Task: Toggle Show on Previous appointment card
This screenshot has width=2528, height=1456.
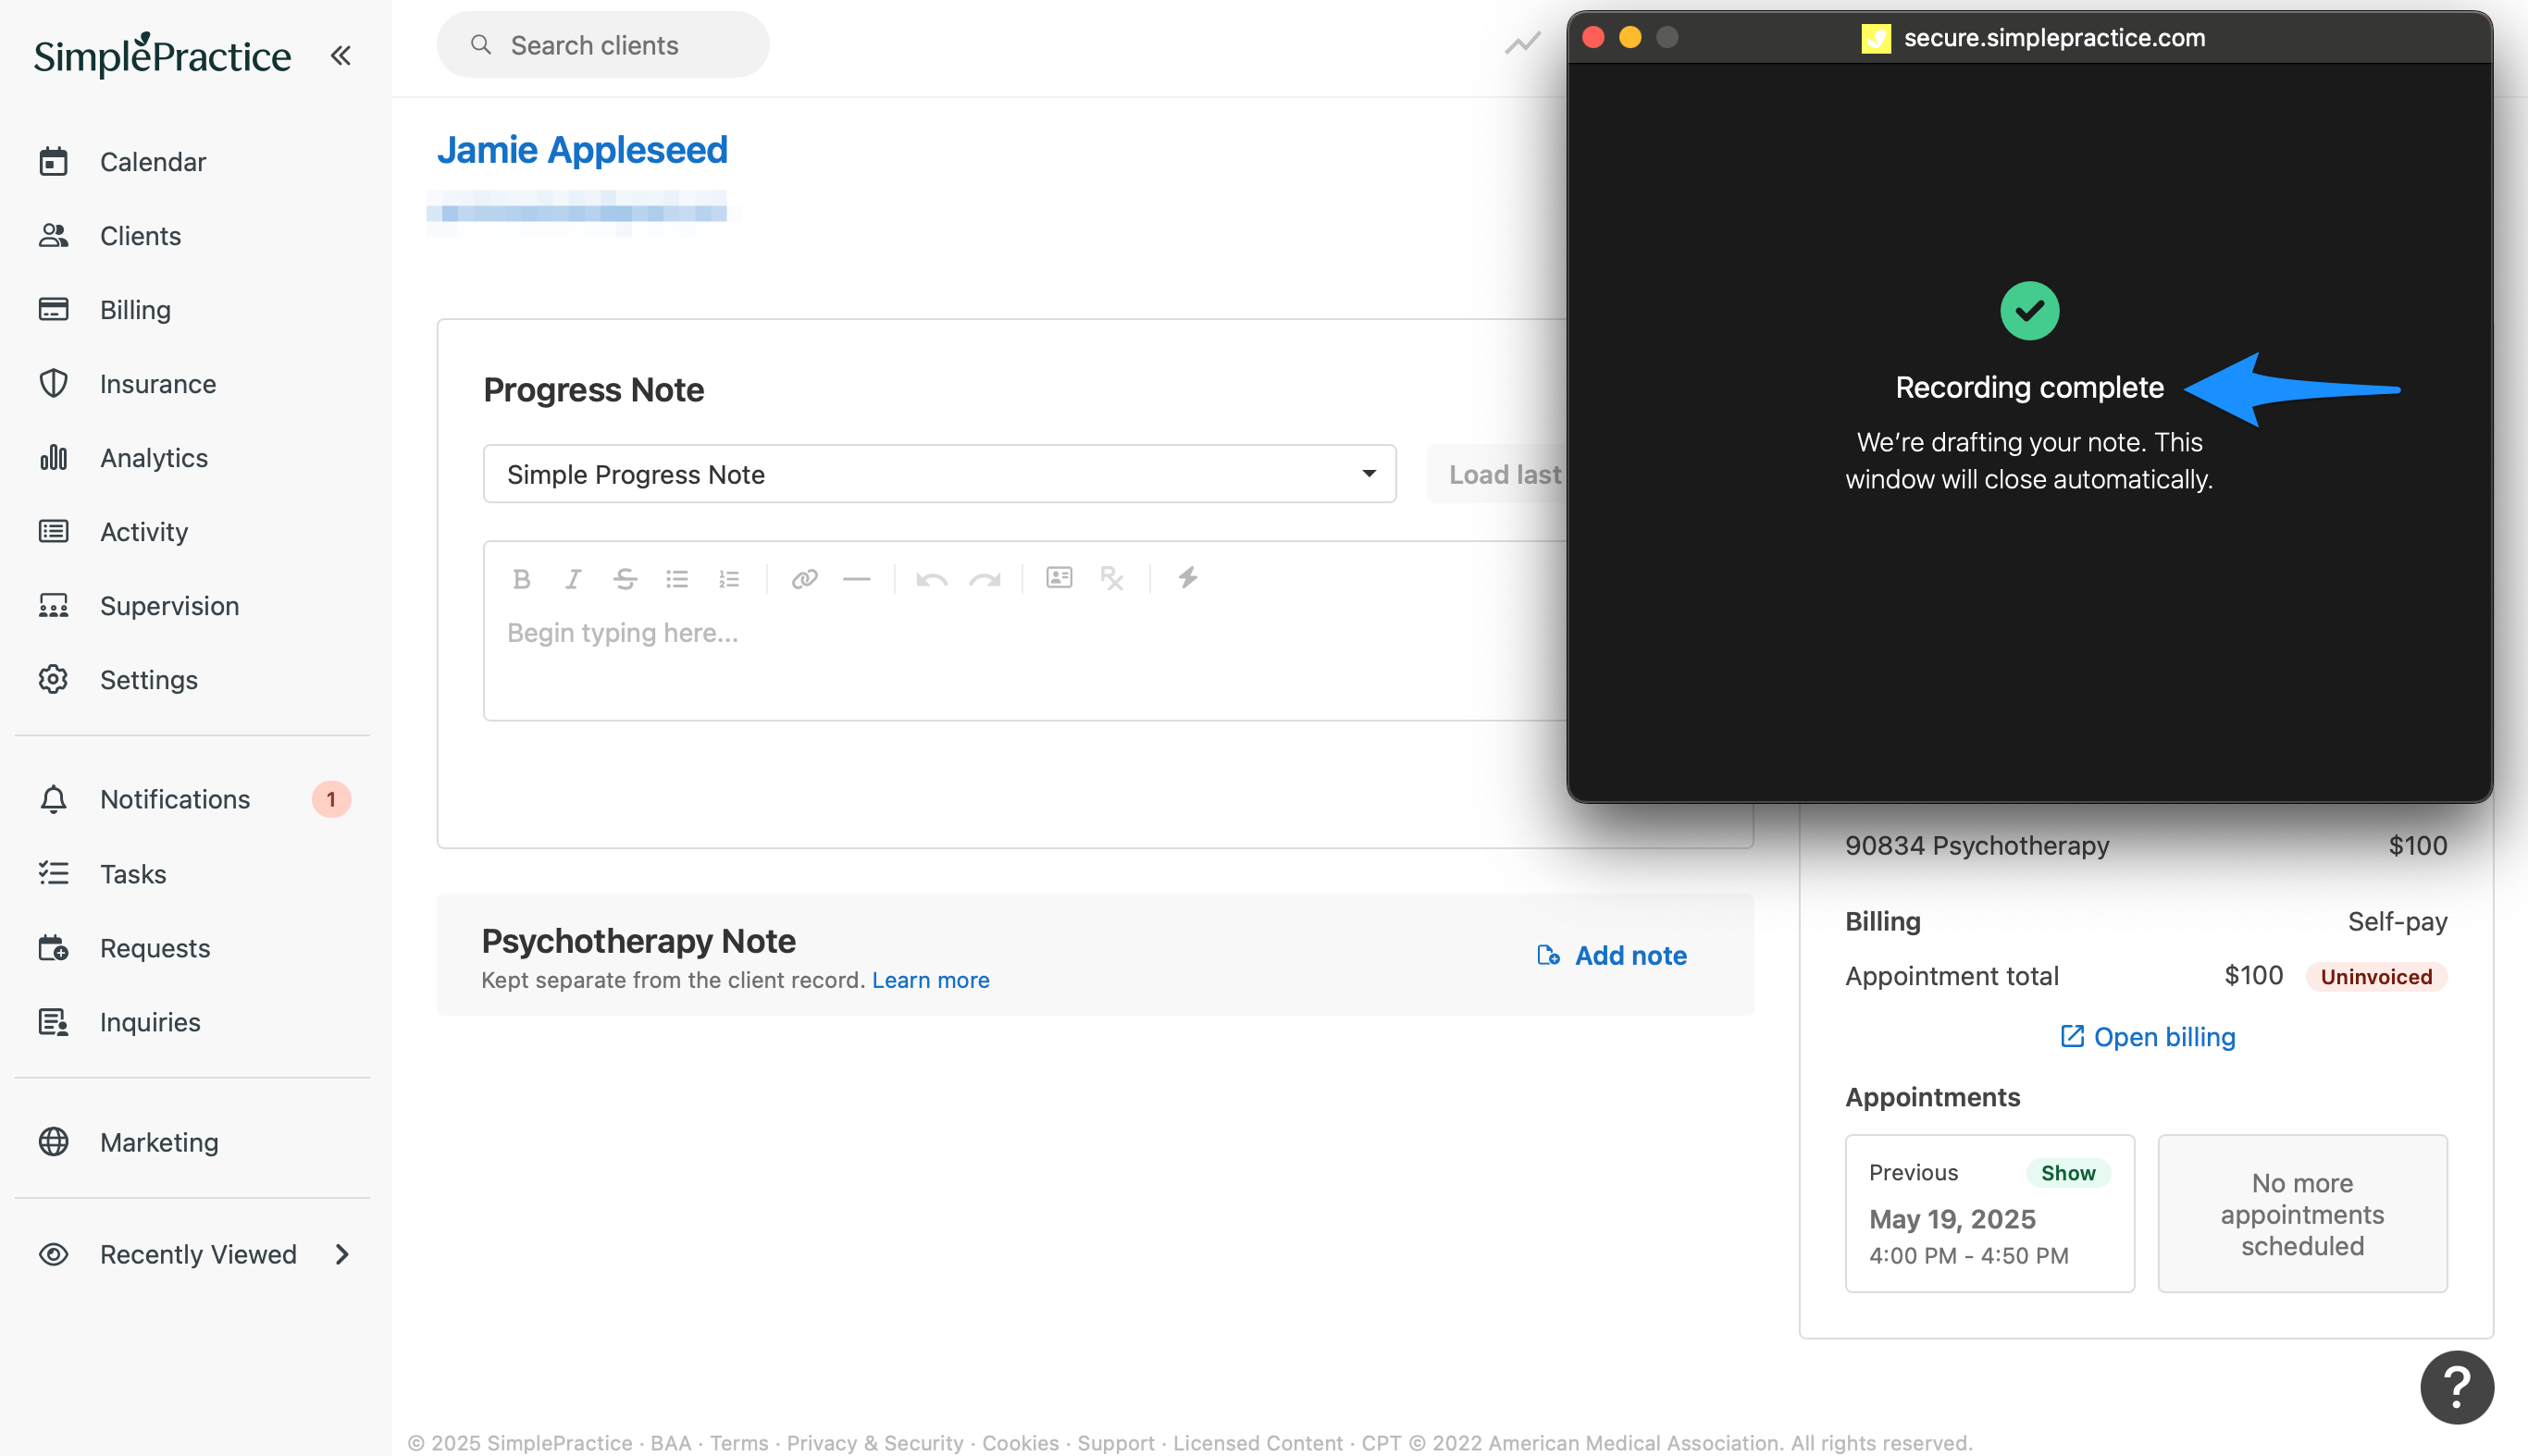Action: [2067, 1172]
